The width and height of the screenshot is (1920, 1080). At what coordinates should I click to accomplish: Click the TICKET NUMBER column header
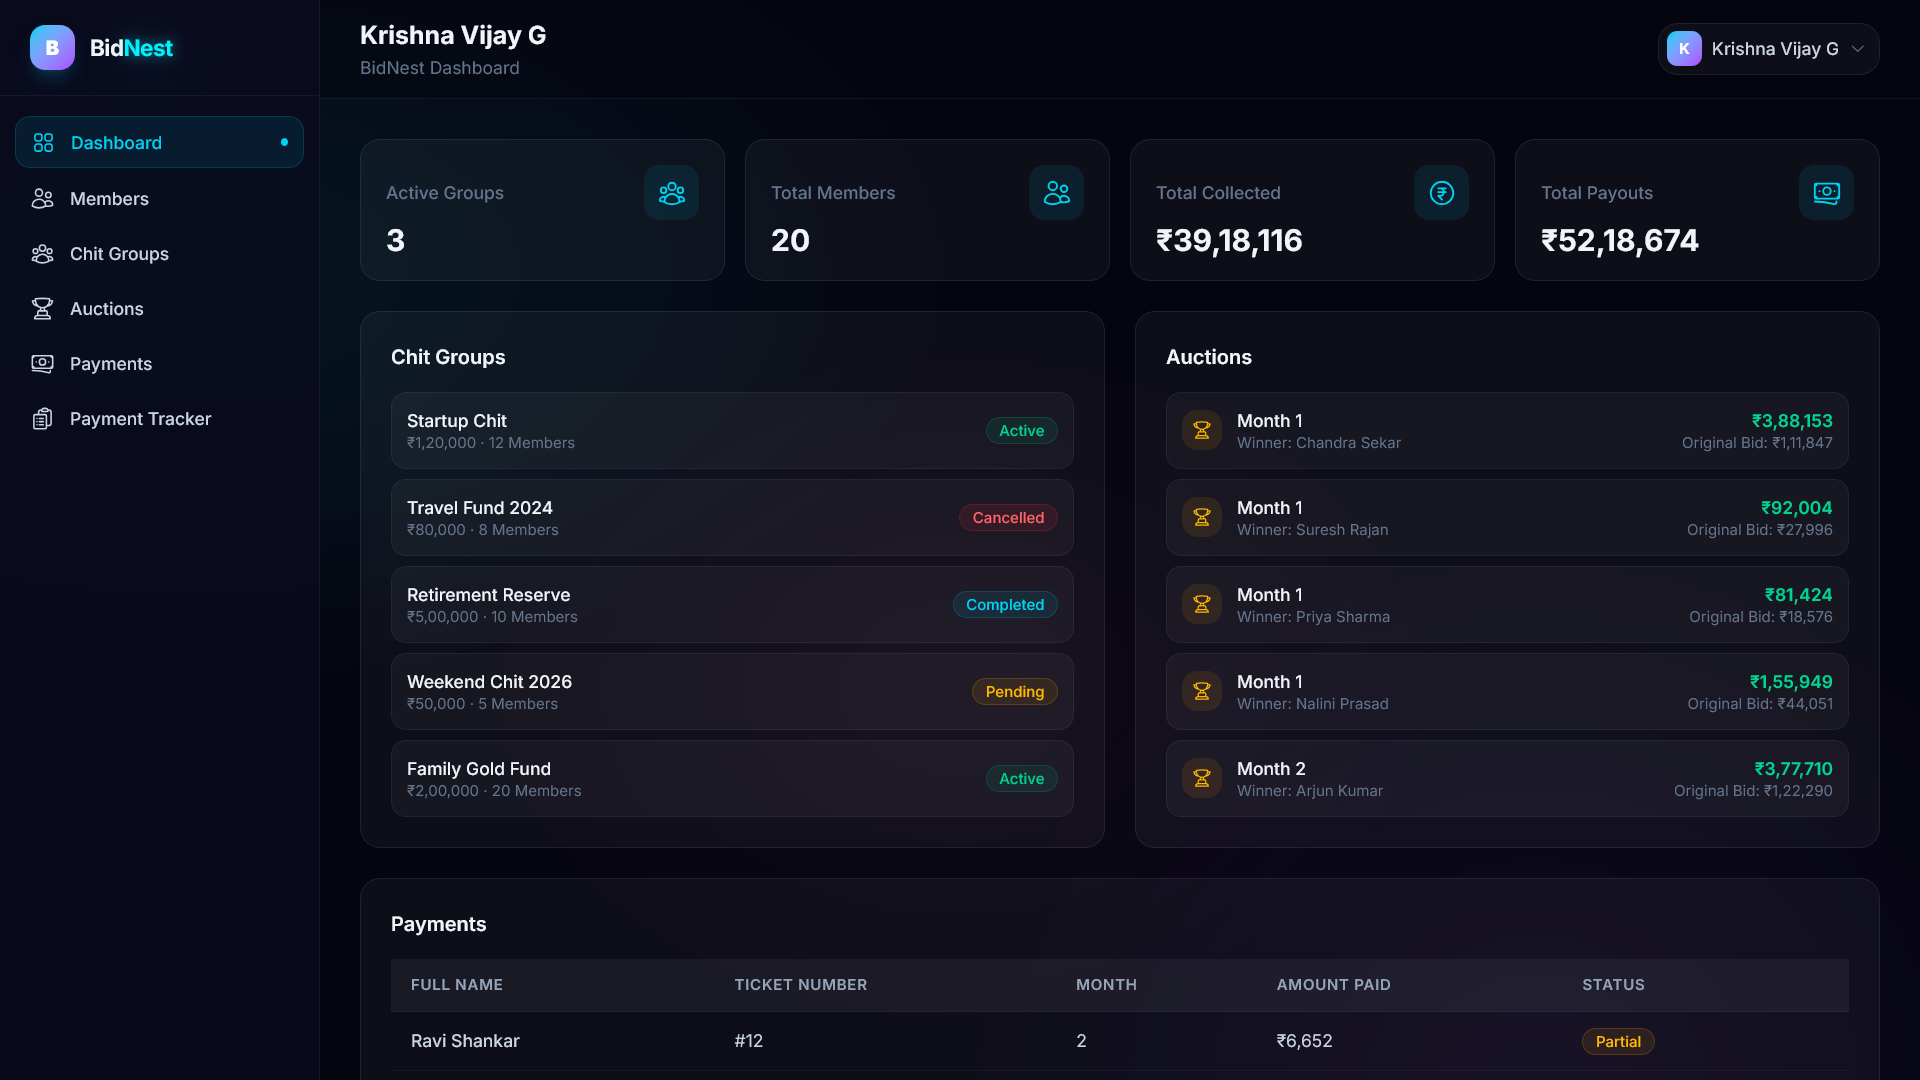tap(800, 985)
